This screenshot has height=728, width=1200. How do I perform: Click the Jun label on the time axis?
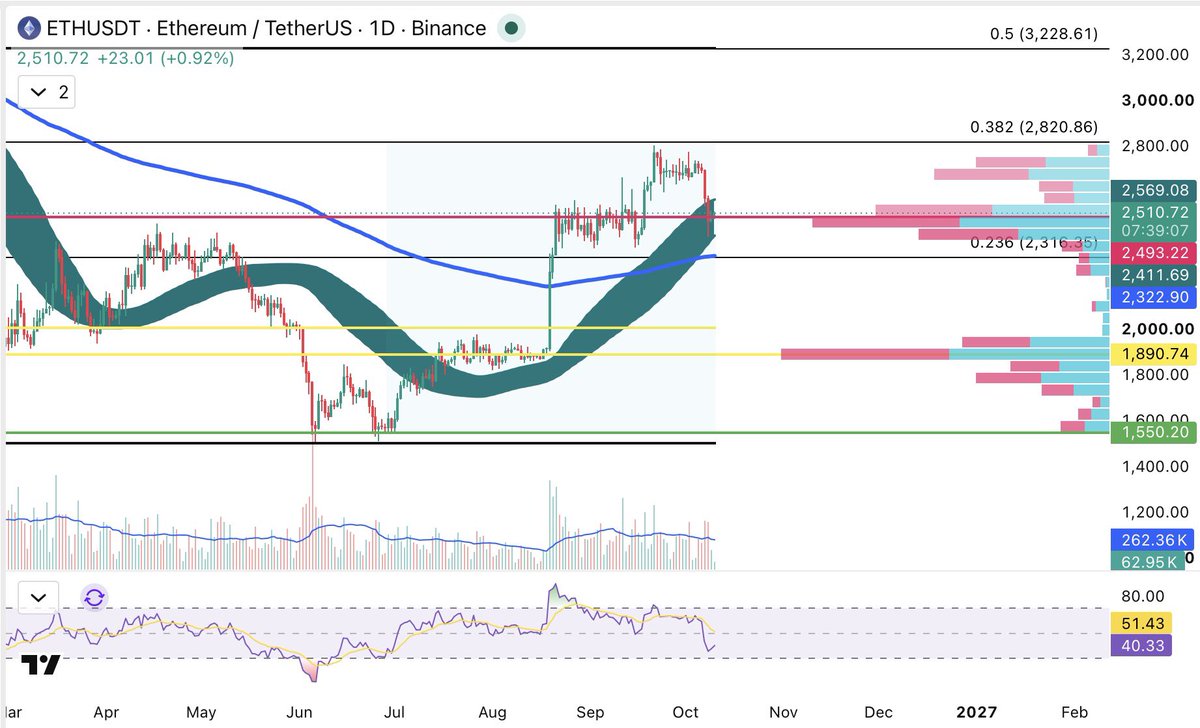pyautogui.click(x=300, y=712)
